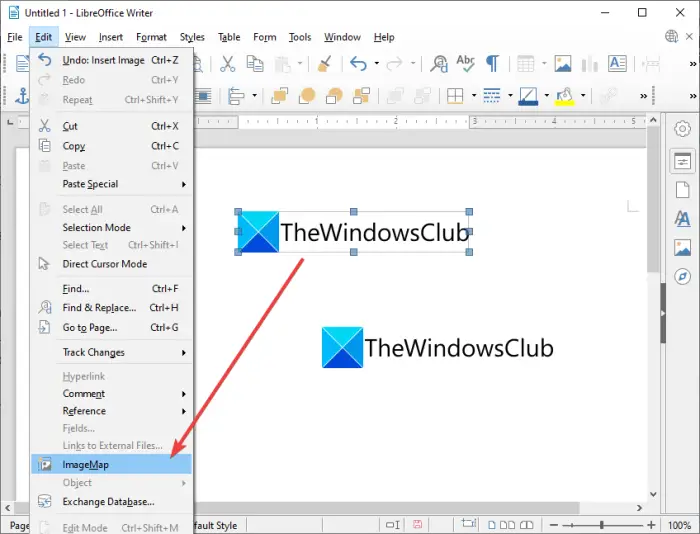Choose ImageMap from the Edit menu

click(112, 464)
